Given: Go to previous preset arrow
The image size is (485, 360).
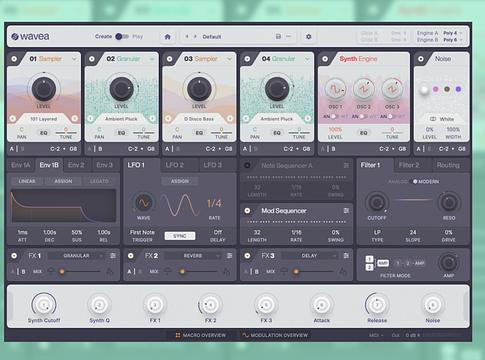Looking at the screenshot, I should point(187,36).
